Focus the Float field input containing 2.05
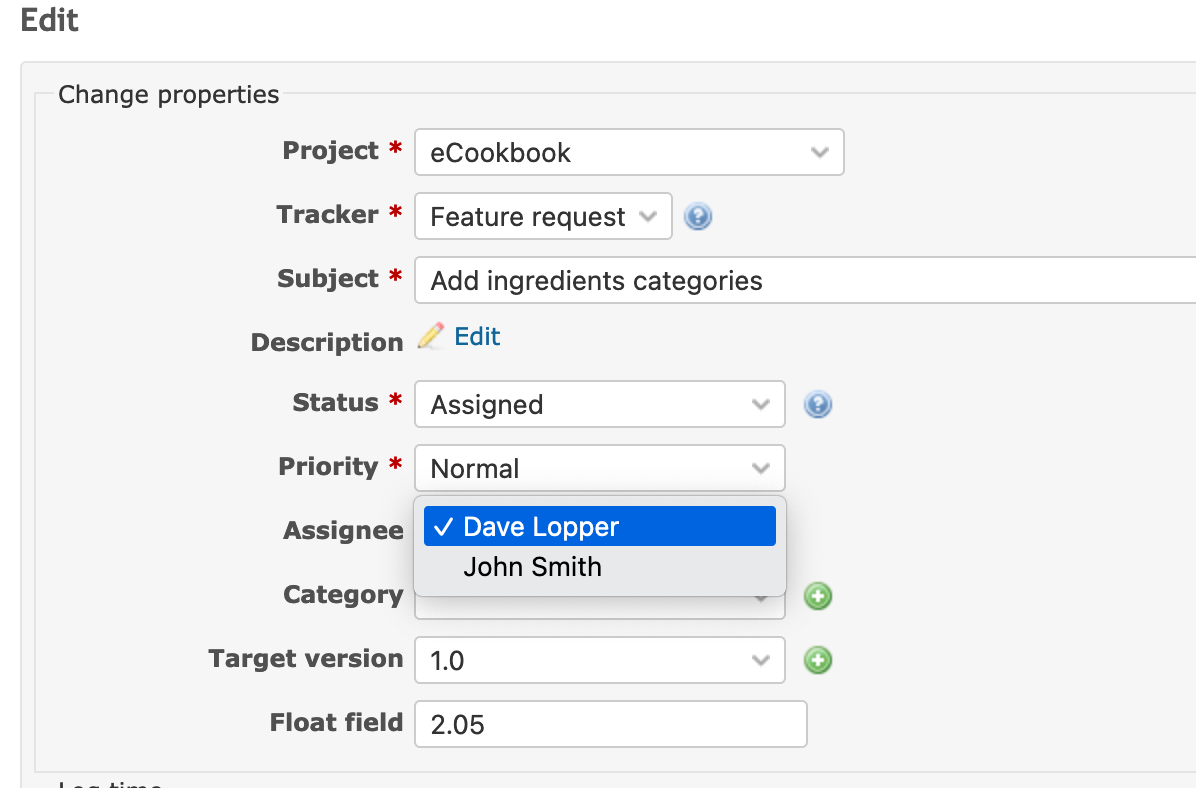Screen dimensions: 1196x788 tap(611, 724)
